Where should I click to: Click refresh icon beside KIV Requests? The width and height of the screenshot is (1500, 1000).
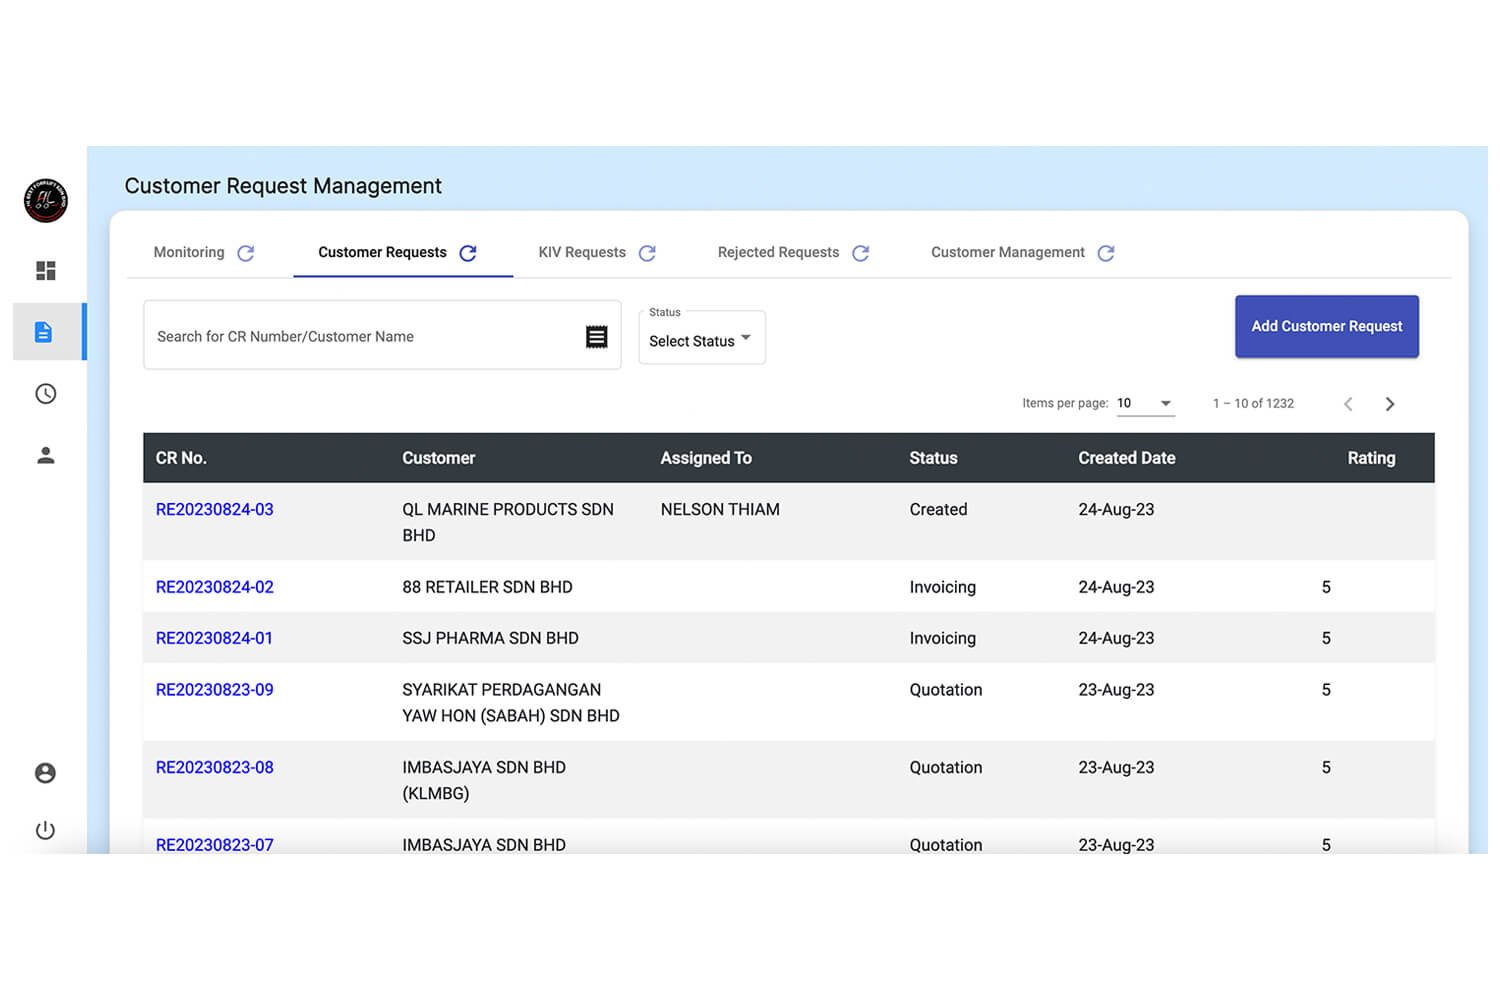[647, 253]
